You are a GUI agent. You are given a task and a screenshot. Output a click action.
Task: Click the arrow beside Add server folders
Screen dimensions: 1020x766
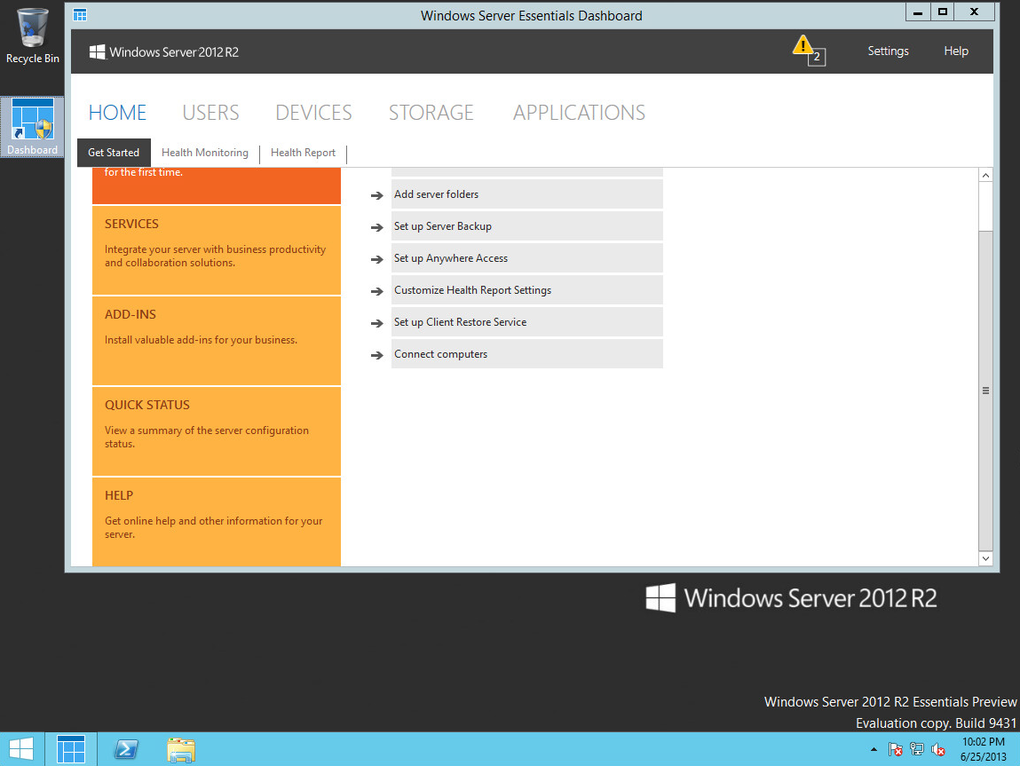[377, 195]
